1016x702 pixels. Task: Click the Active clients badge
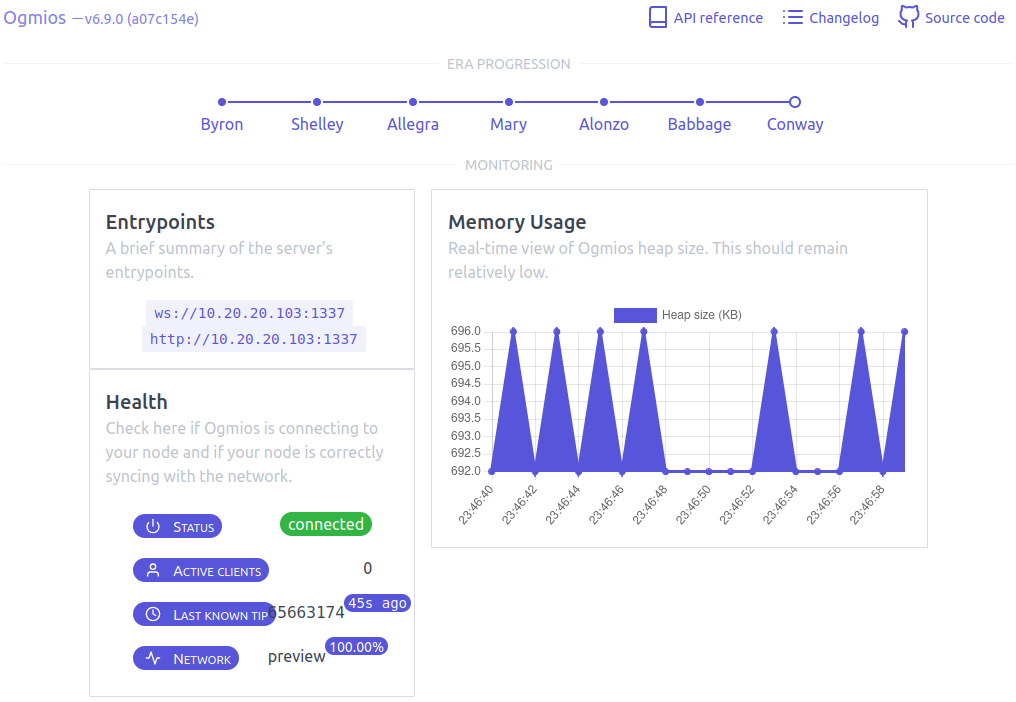(201, 570)
